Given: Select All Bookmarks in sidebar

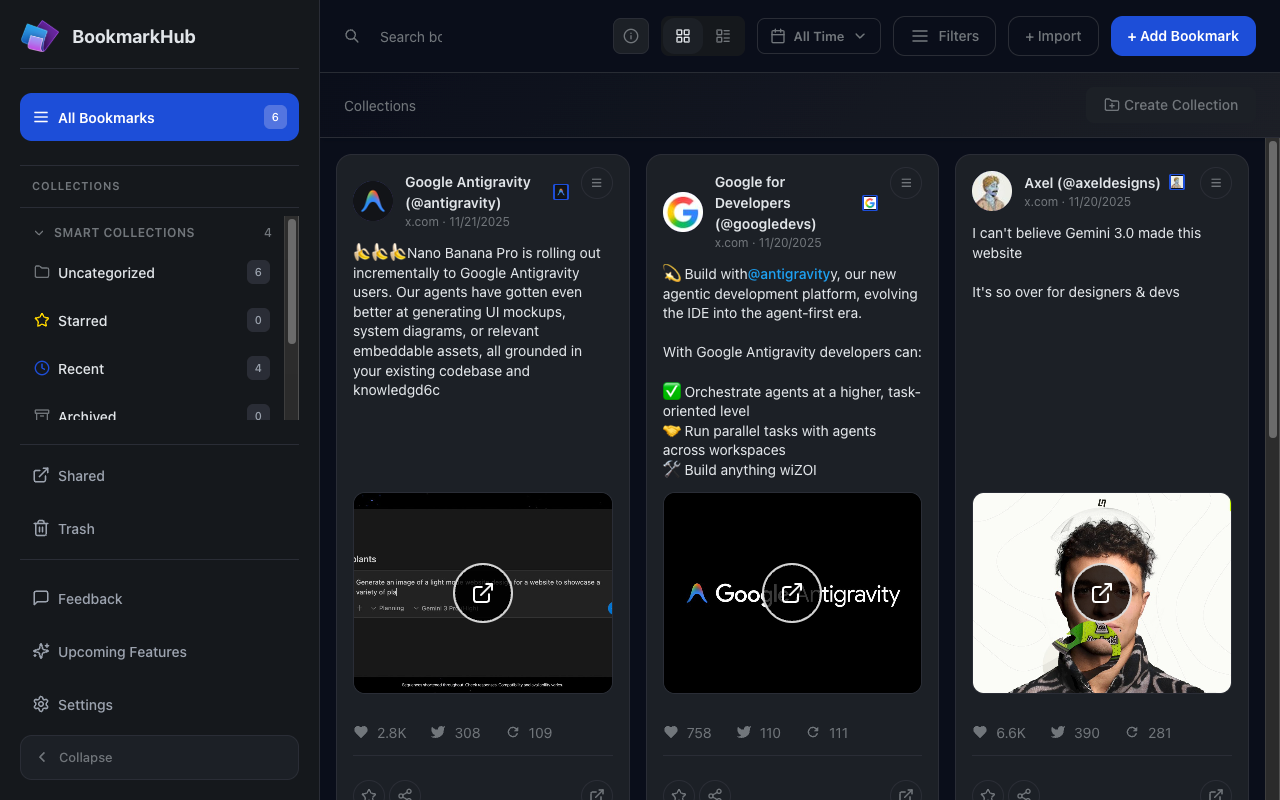Looking at the screenshot, I should tap(159, 117).
